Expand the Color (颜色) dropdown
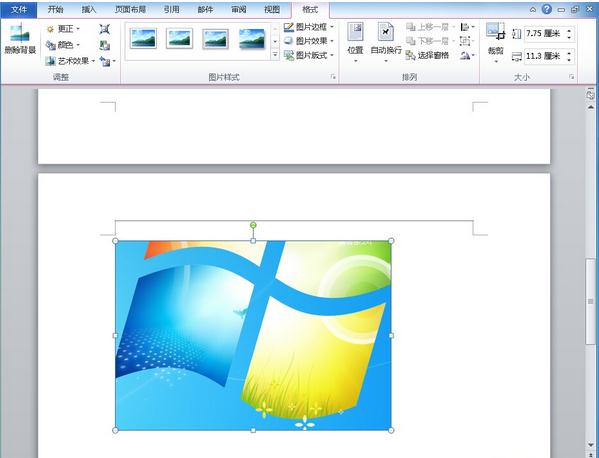Viewport: 599px width, 458px height. pos(63,45)
